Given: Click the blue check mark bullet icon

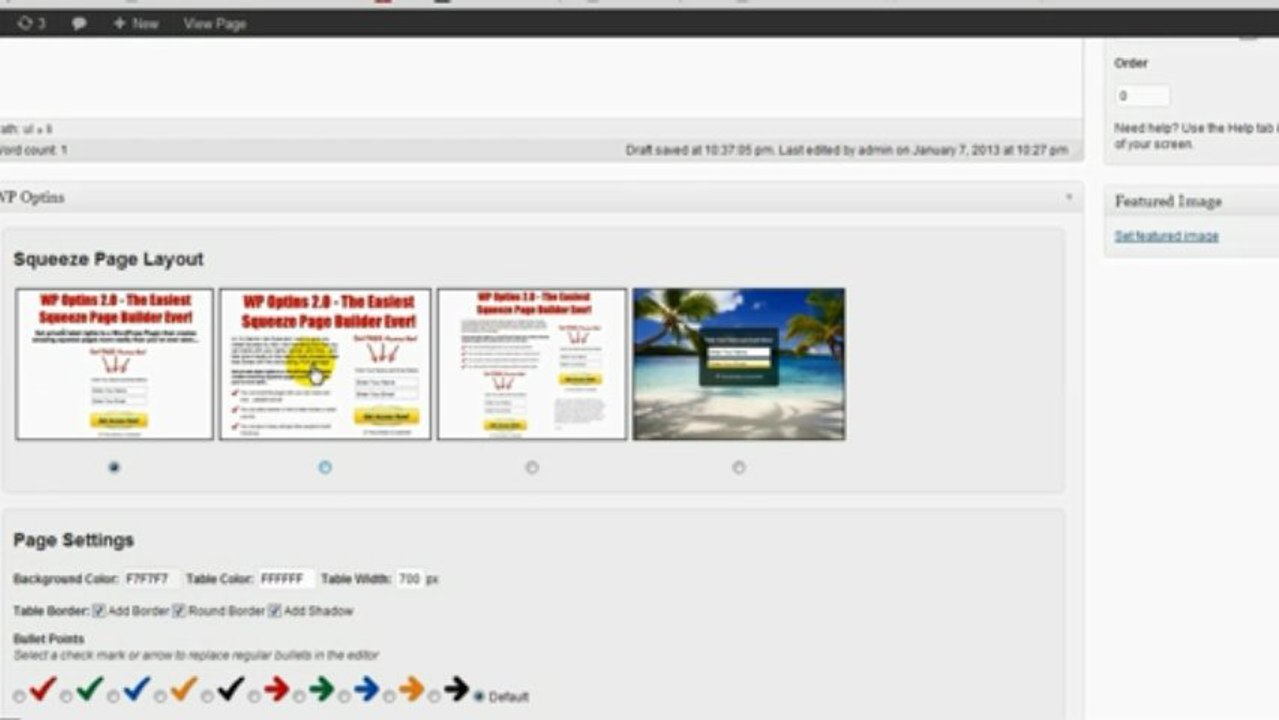Looking at the screenshot, I should pos(136,689).
